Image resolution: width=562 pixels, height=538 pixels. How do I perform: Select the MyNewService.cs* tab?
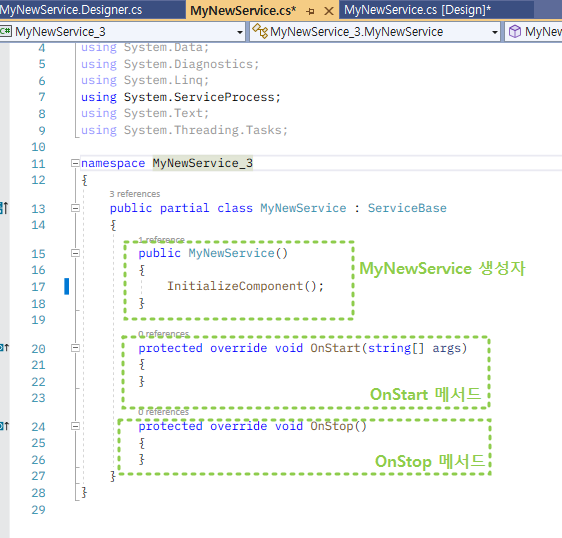(243, 10)
